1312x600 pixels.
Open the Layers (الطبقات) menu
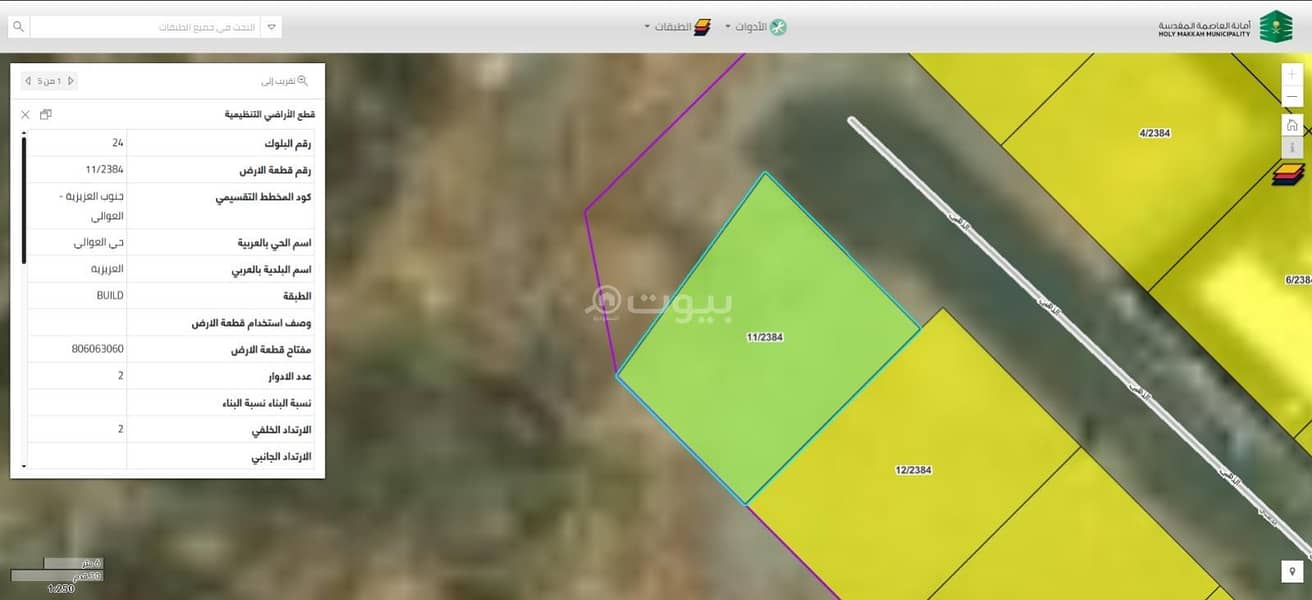(676, 27)
